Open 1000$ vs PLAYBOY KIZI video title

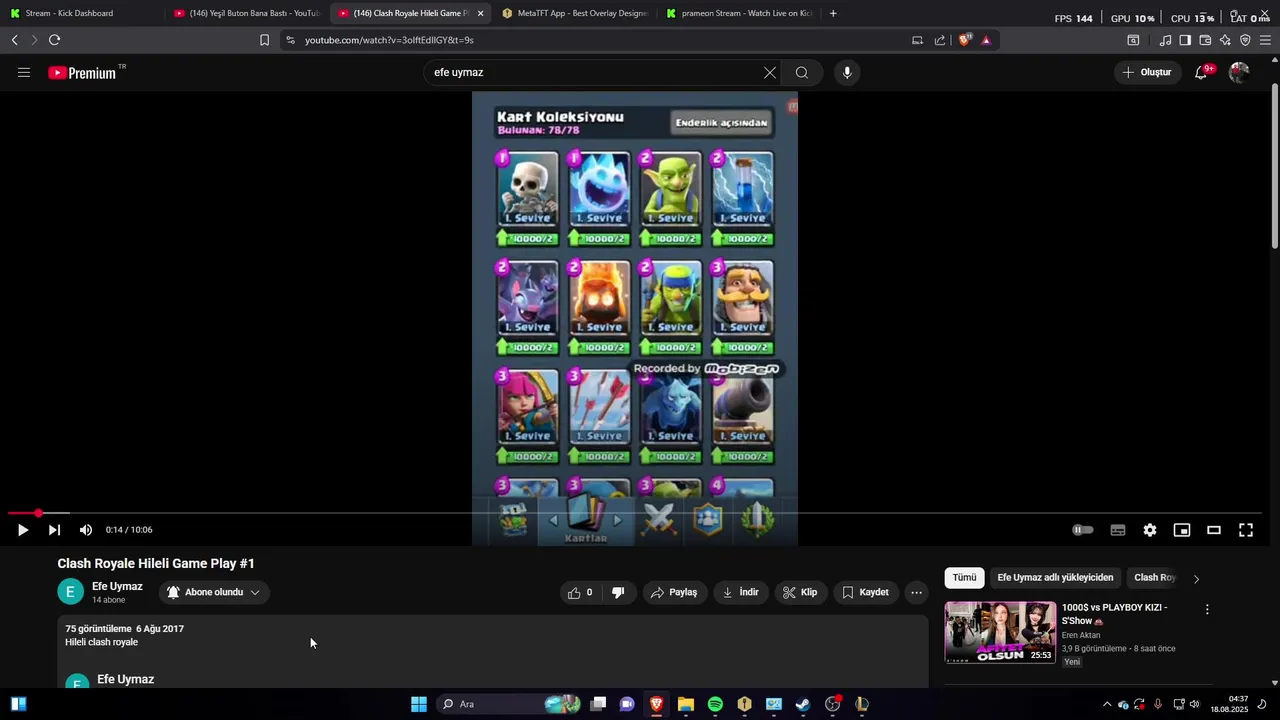coord(1114,614)
